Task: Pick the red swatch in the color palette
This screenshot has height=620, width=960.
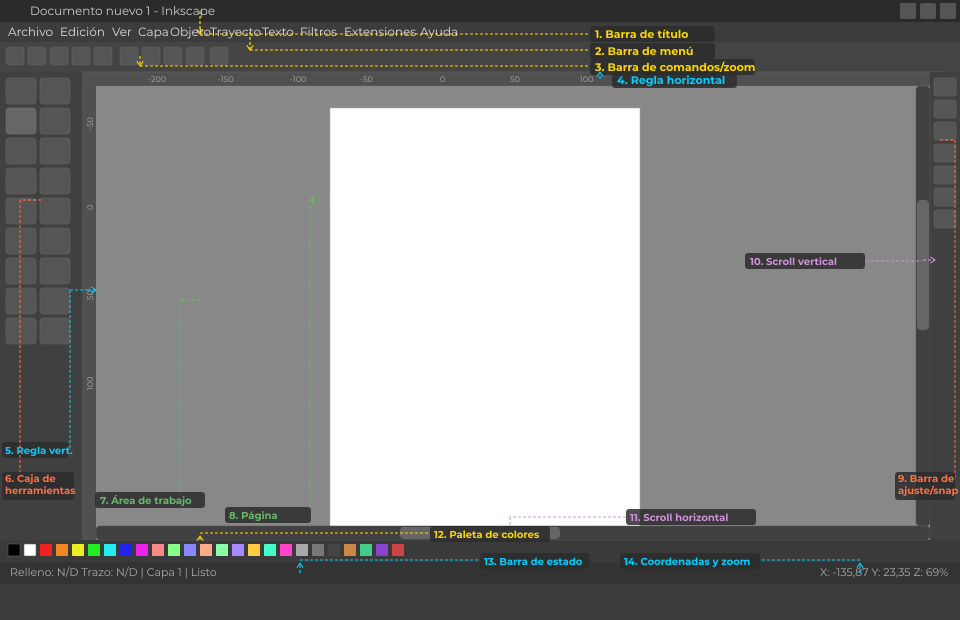Action: (x=46, y=550)
